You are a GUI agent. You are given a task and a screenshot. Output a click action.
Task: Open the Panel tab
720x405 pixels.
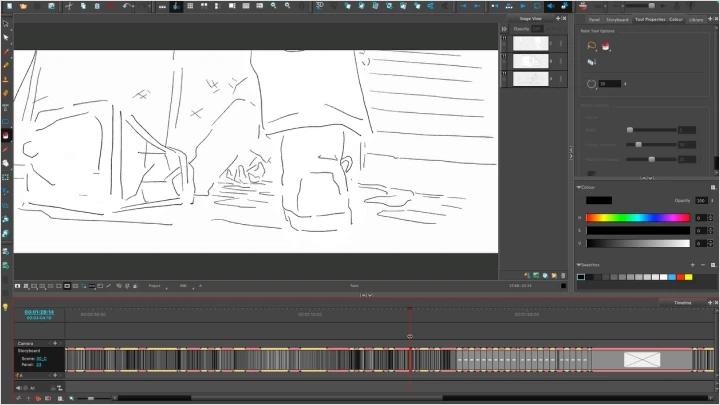[x=594, y=19]
